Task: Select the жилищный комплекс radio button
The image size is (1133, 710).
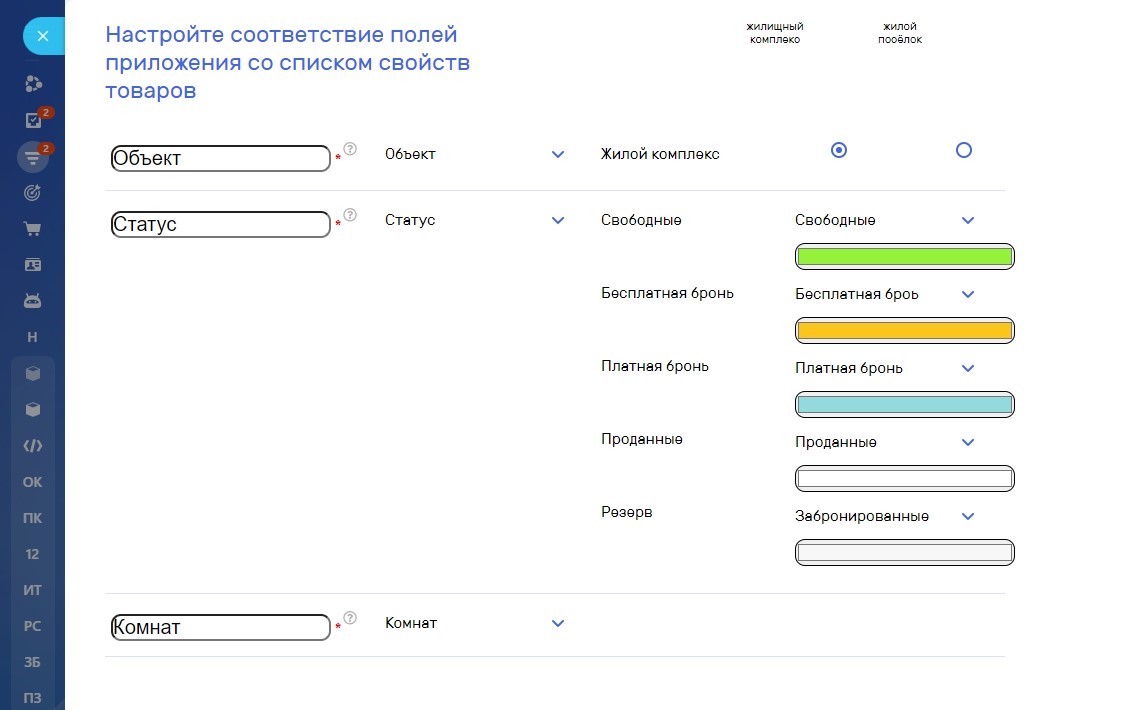Action: point(839,150)
